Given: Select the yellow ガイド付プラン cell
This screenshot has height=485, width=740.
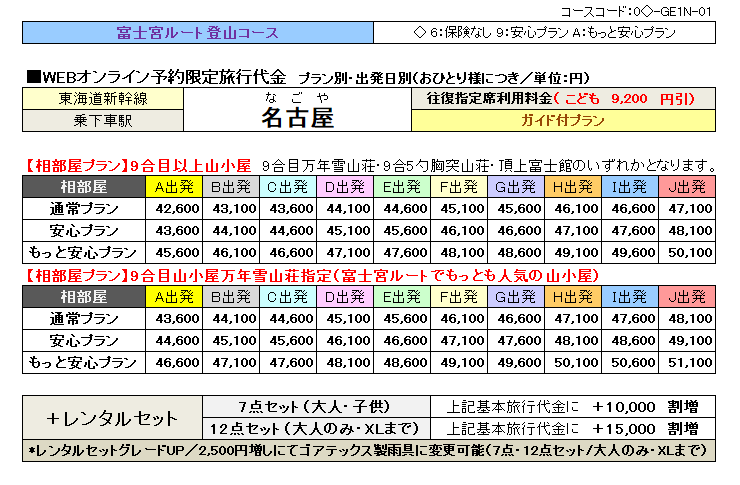Looking at the screenshot, I should click(x=563, y=121).
